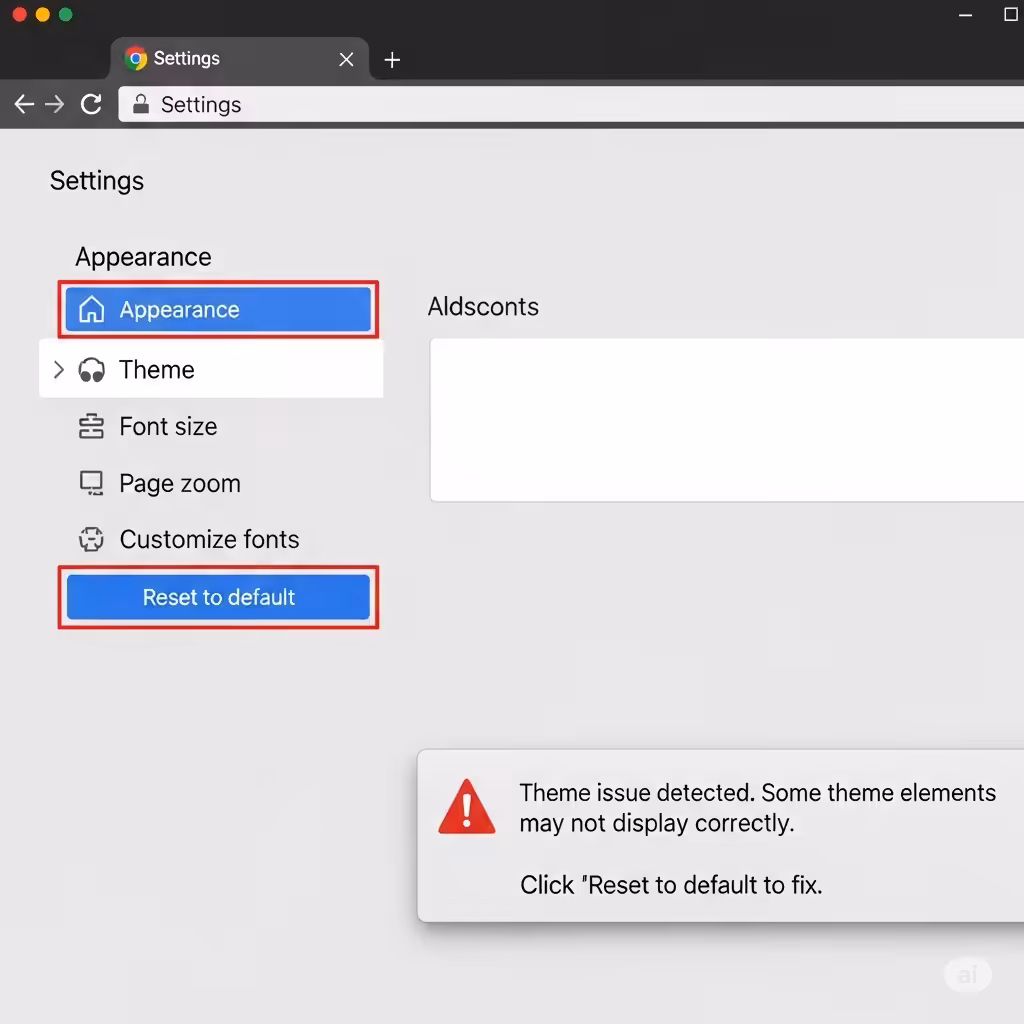Image resolution: width=1024 pixels, height=1024 pixels.
Task: Click the theme issue warning message
Action: coord(758,808)
